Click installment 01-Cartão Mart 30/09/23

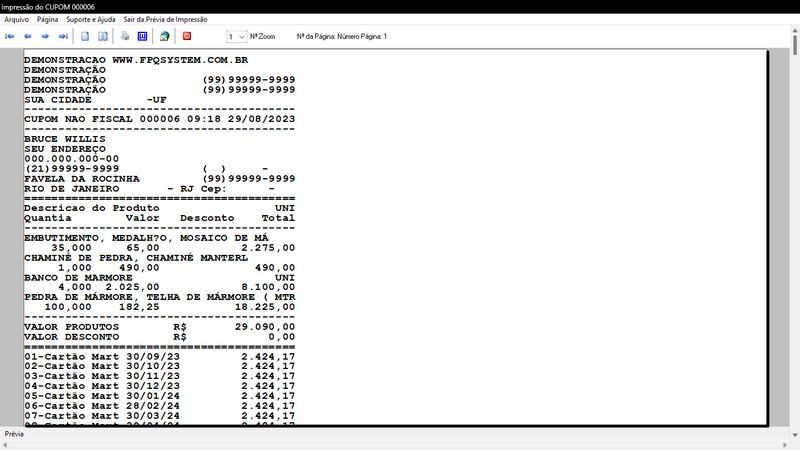[160, 357]
